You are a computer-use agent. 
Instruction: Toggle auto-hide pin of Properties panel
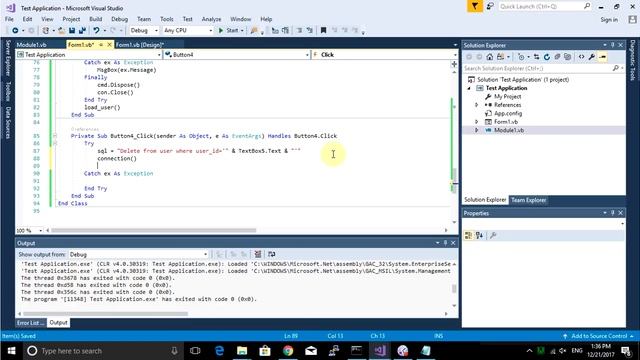[613, 213]
